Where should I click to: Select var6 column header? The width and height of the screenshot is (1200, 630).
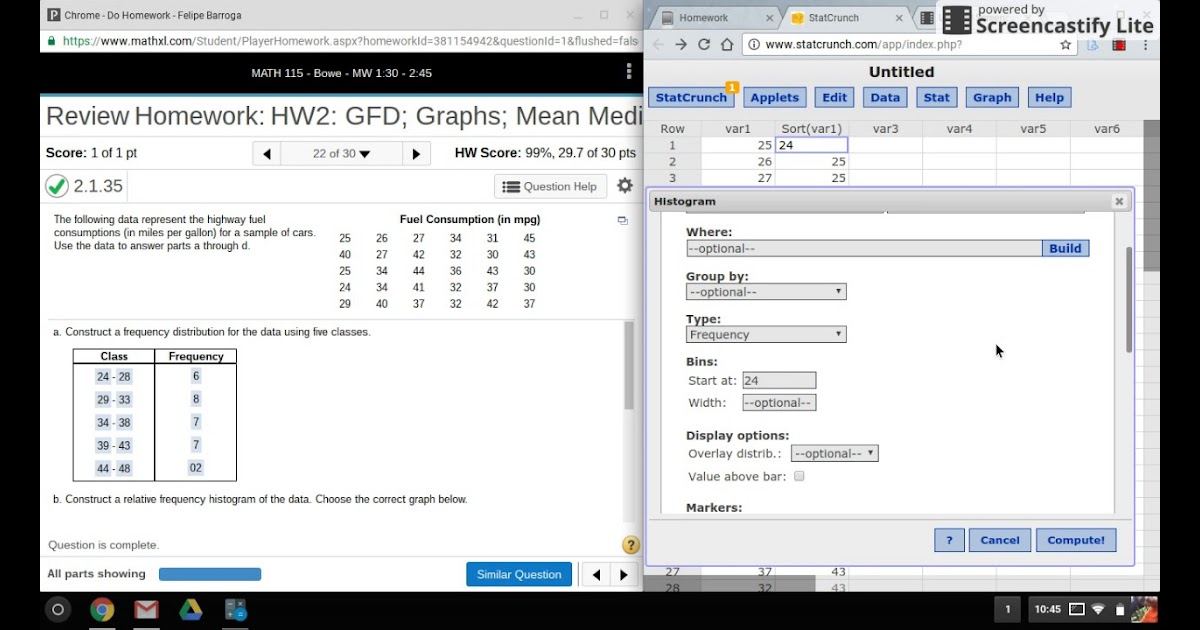click(1107, 129)
